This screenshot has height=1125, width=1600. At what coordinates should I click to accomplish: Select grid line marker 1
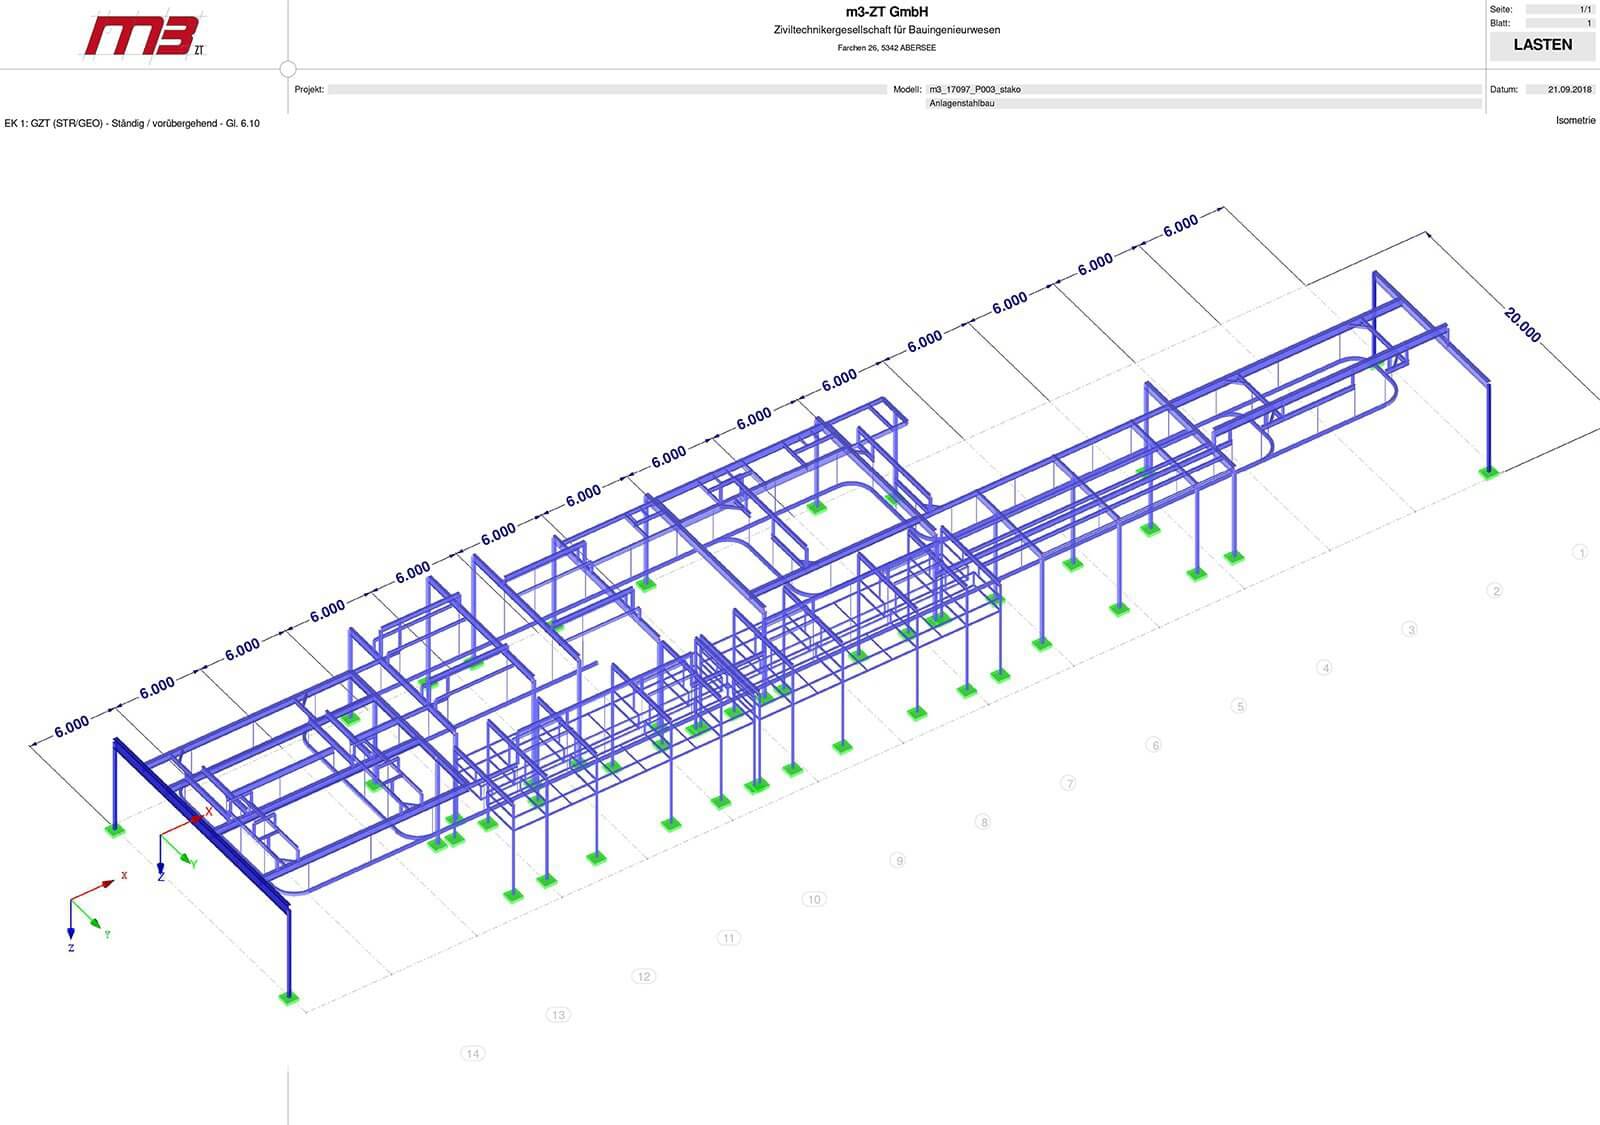pos(1580,552)
